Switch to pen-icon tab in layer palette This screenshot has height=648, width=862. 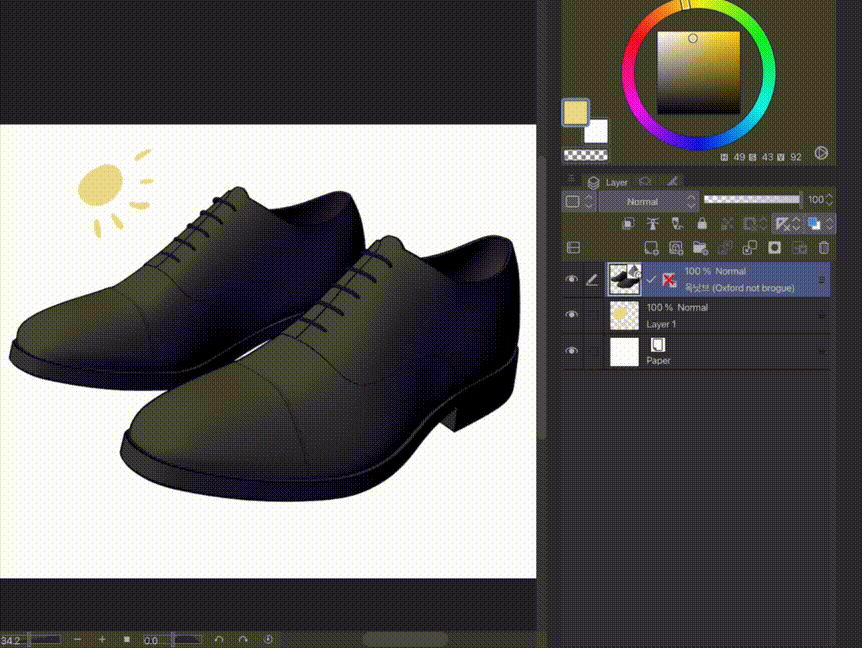(672, 181)
